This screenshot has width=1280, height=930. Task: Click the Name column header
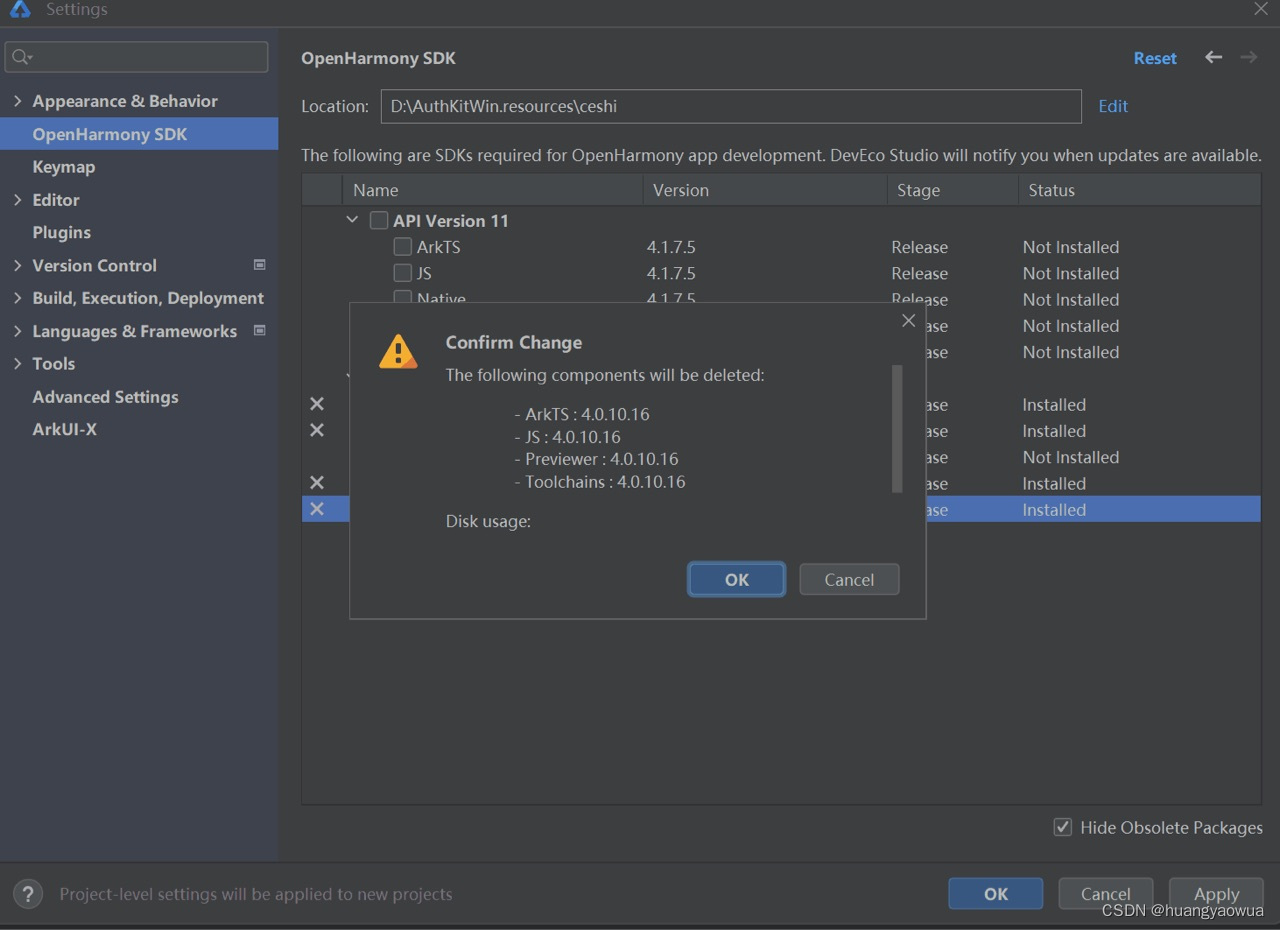click(493, 190)
